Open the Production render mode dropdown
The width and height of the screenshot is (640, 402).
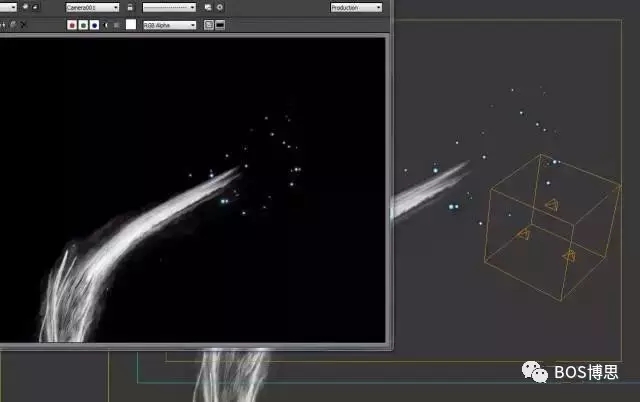click(356, 7)
